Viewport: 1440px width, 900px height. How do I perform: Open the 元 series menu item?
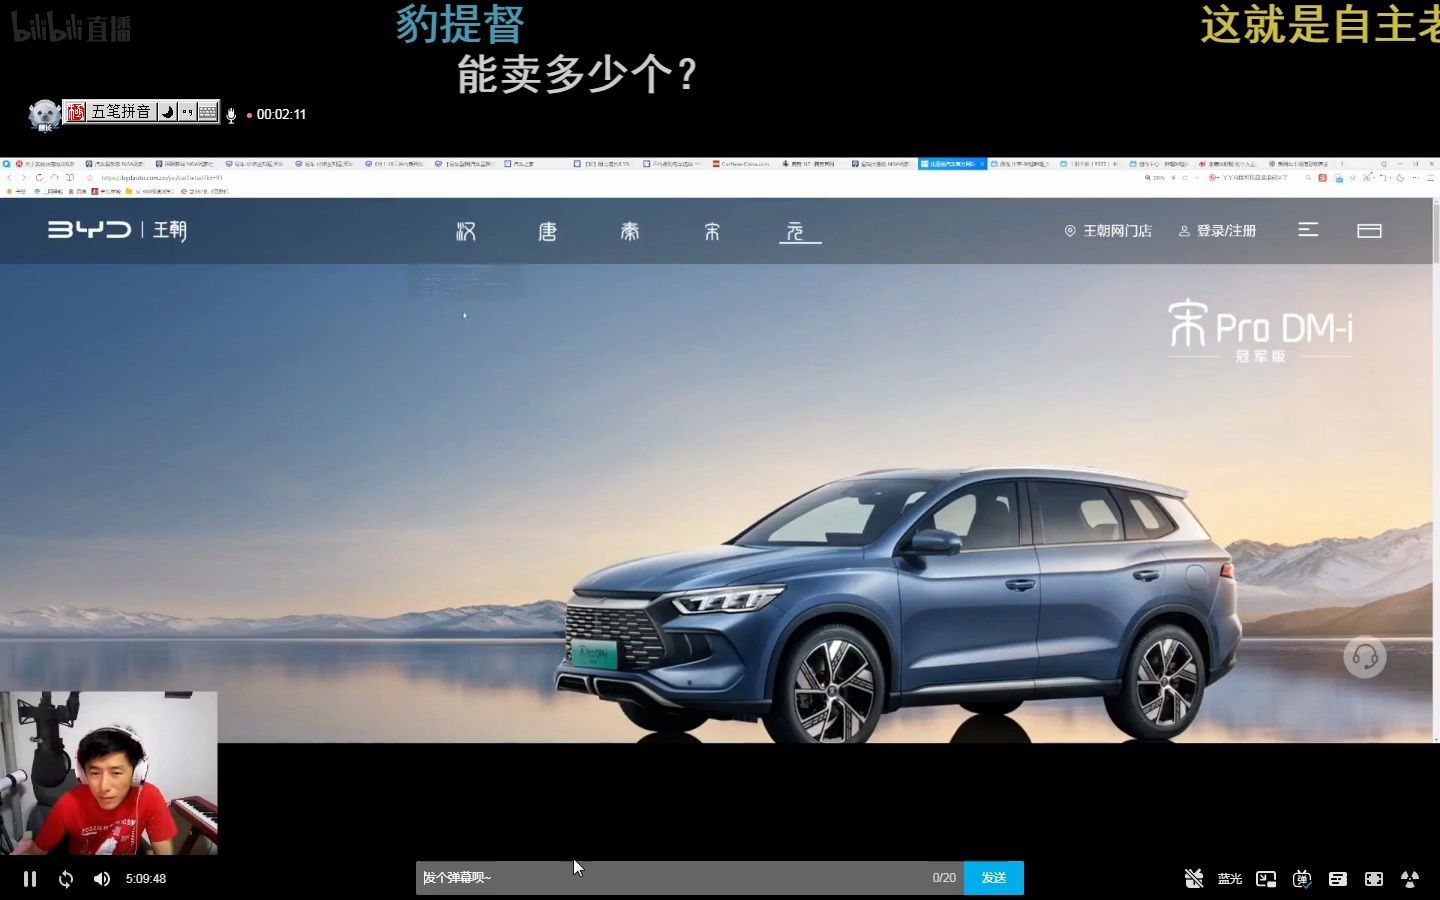[795, 231]
